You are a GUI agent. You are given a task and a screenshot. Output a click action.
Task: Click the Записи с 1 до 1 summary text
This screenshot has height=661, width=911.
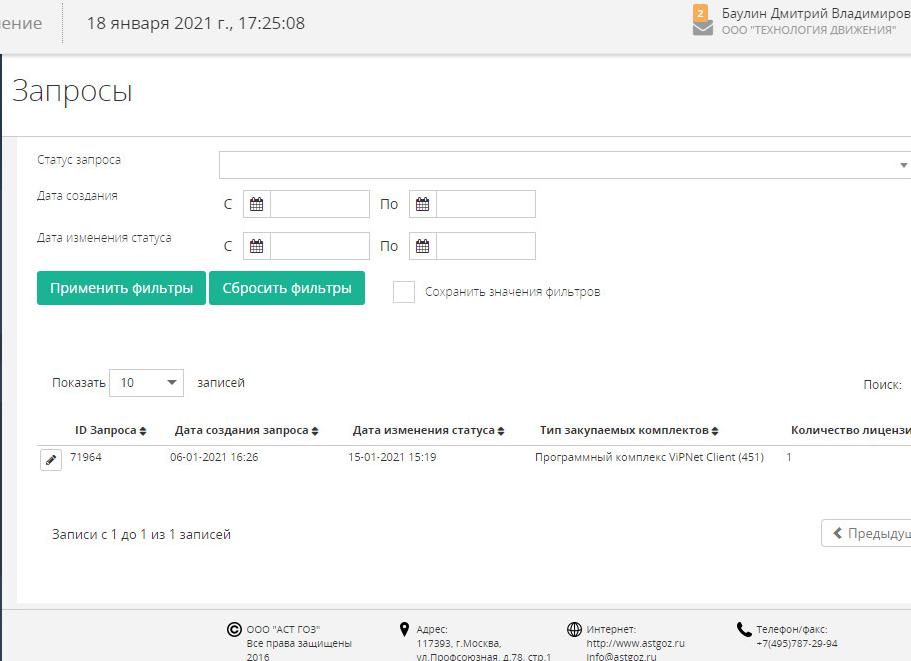(x=141, y=534)
